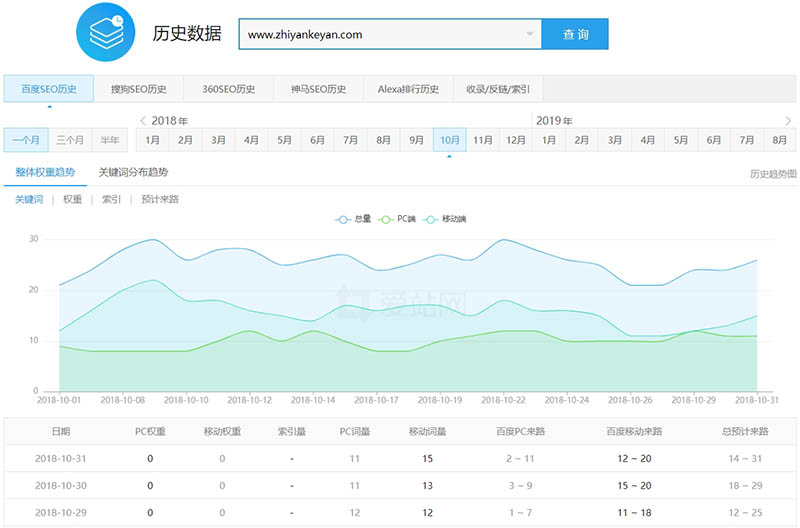The image size is (800, 528).
Task: Select the highlighted 10月 month
Action: coord(449,140)
